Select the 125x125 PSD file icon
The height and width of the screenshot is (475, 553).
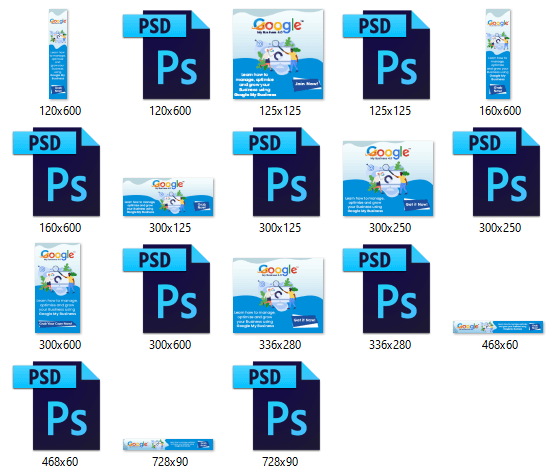[387, 55]
